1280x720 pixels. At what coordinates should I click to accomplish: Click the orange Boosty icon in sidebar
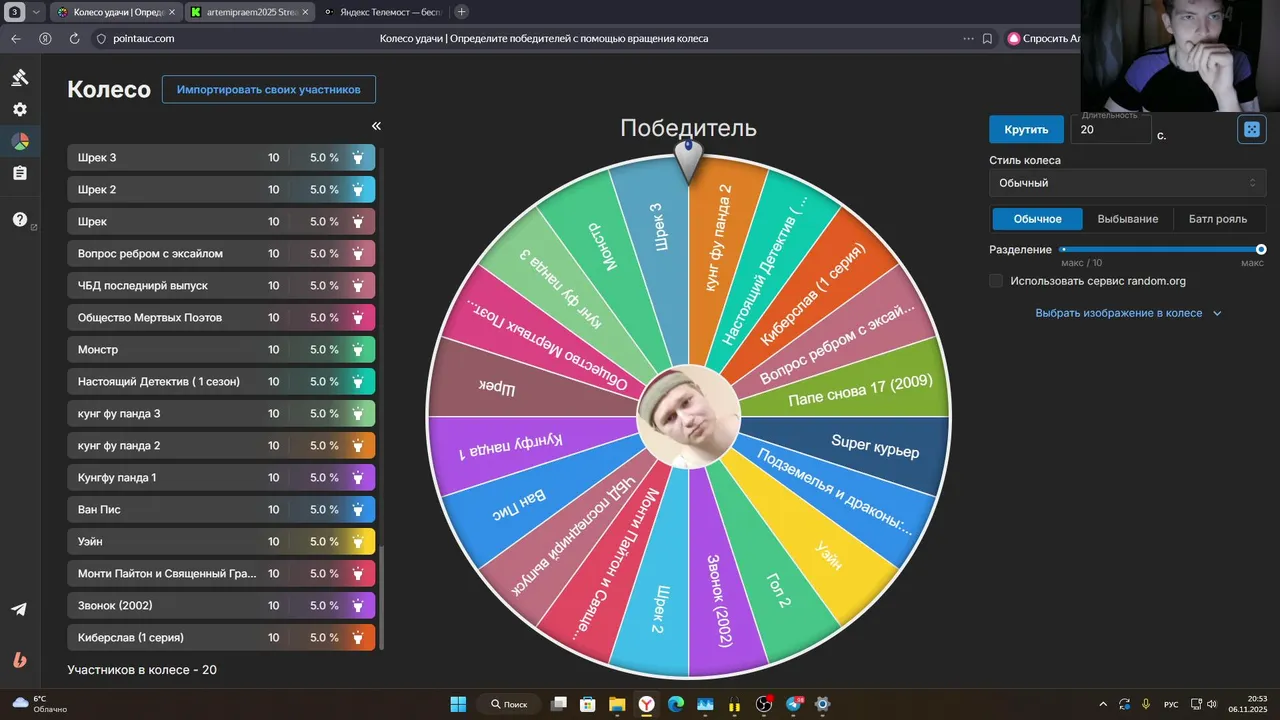pyautogui.click(x=20, y=660)
